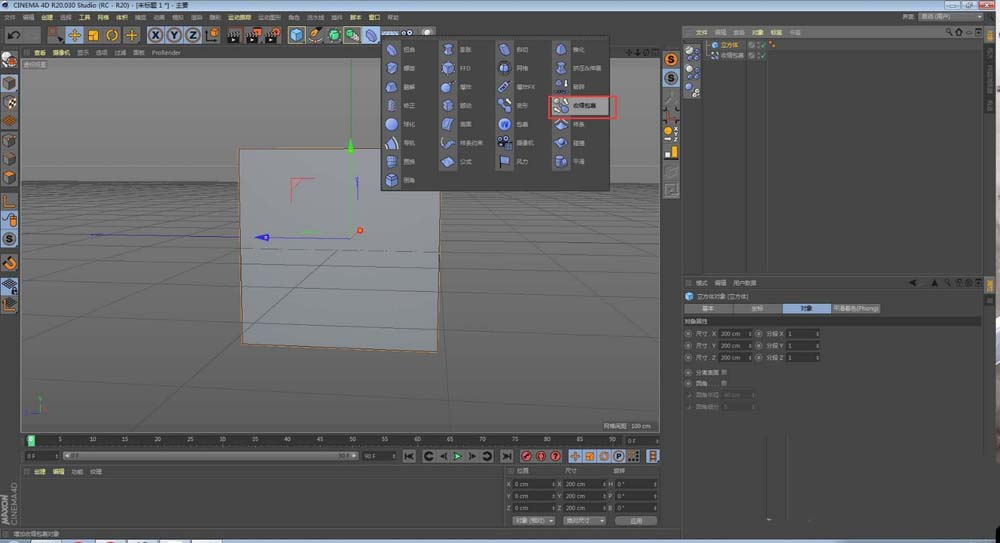Click the Cube primitive icon

(x=297, y=35)
